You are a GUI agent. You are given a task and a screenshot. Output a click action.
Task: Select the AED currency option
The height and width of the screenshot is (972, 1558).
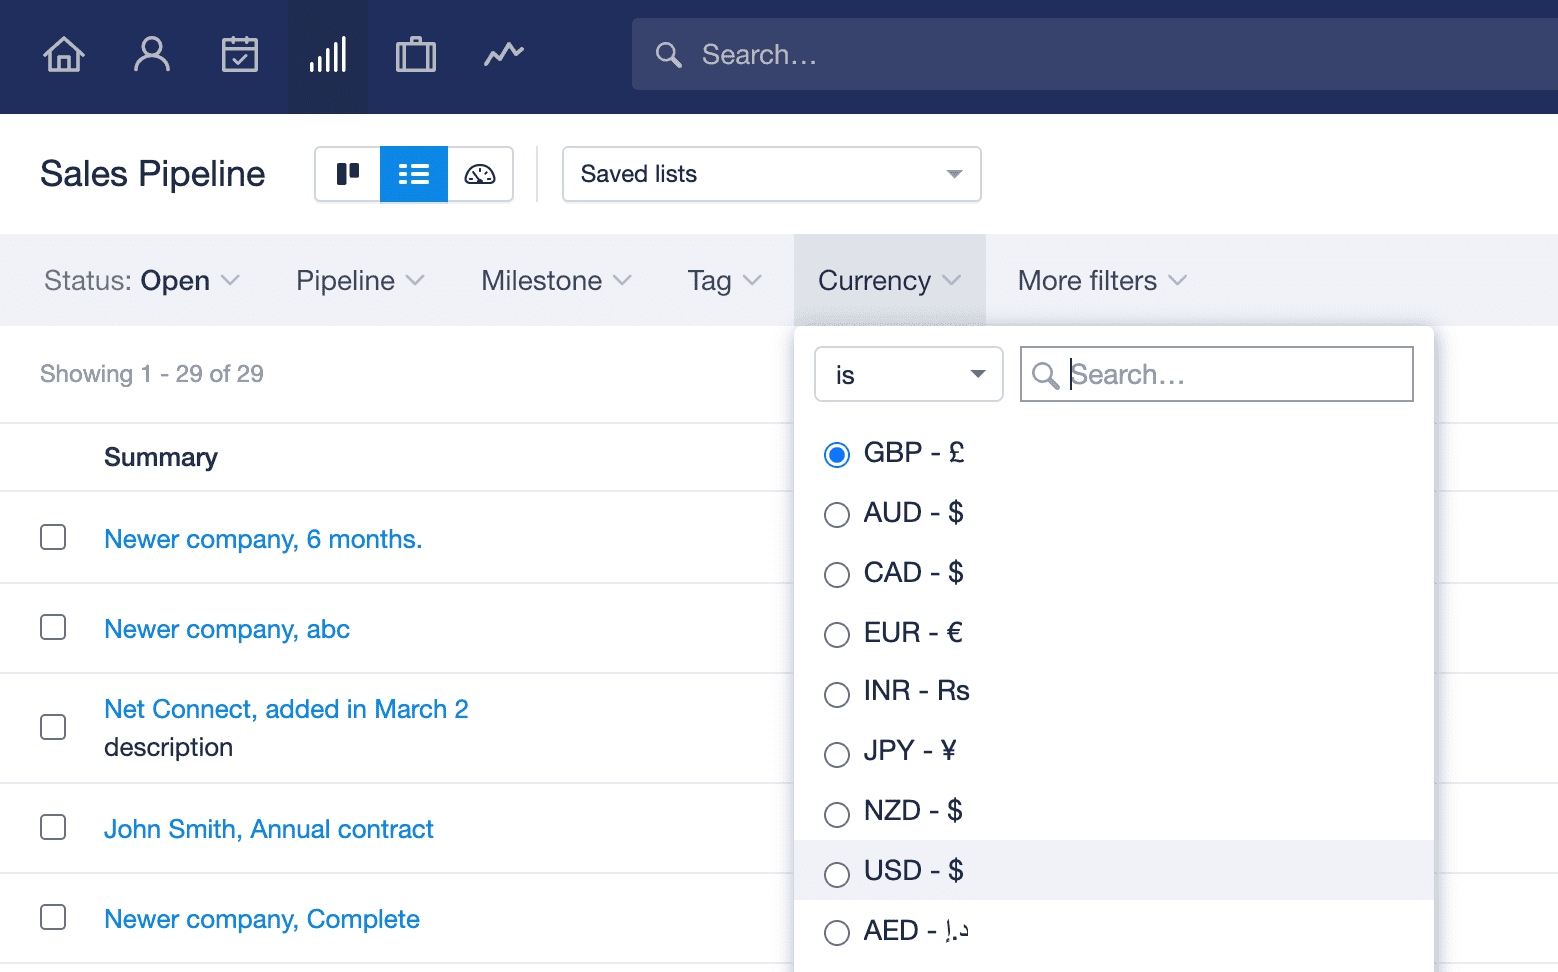coord(837,932)
